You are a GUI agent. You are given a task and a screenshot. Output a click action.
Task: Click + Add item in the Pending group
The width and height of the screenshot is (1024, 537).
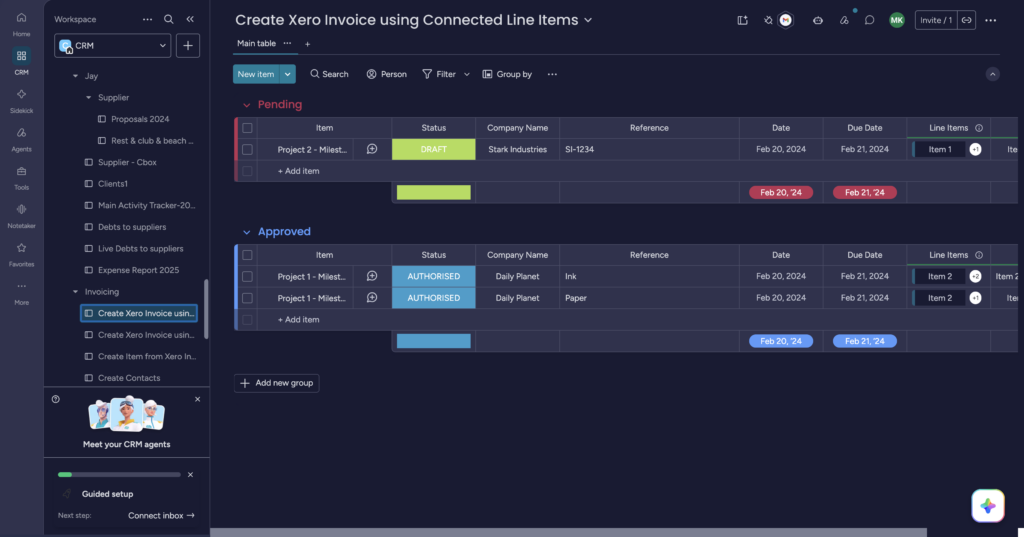tap(298, 171)
